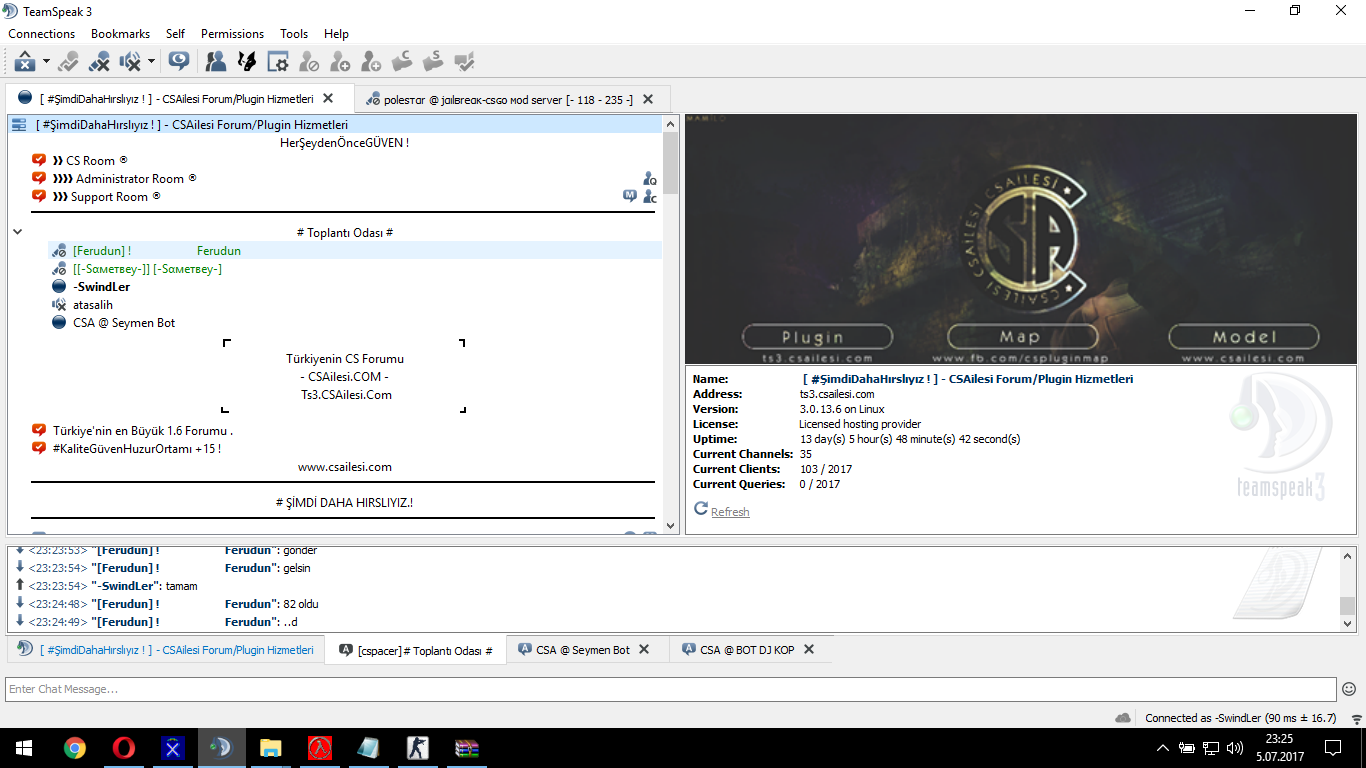Screen dimensions: 1366x768
Task: Open Windows Start menu
Action: [24, 748]
